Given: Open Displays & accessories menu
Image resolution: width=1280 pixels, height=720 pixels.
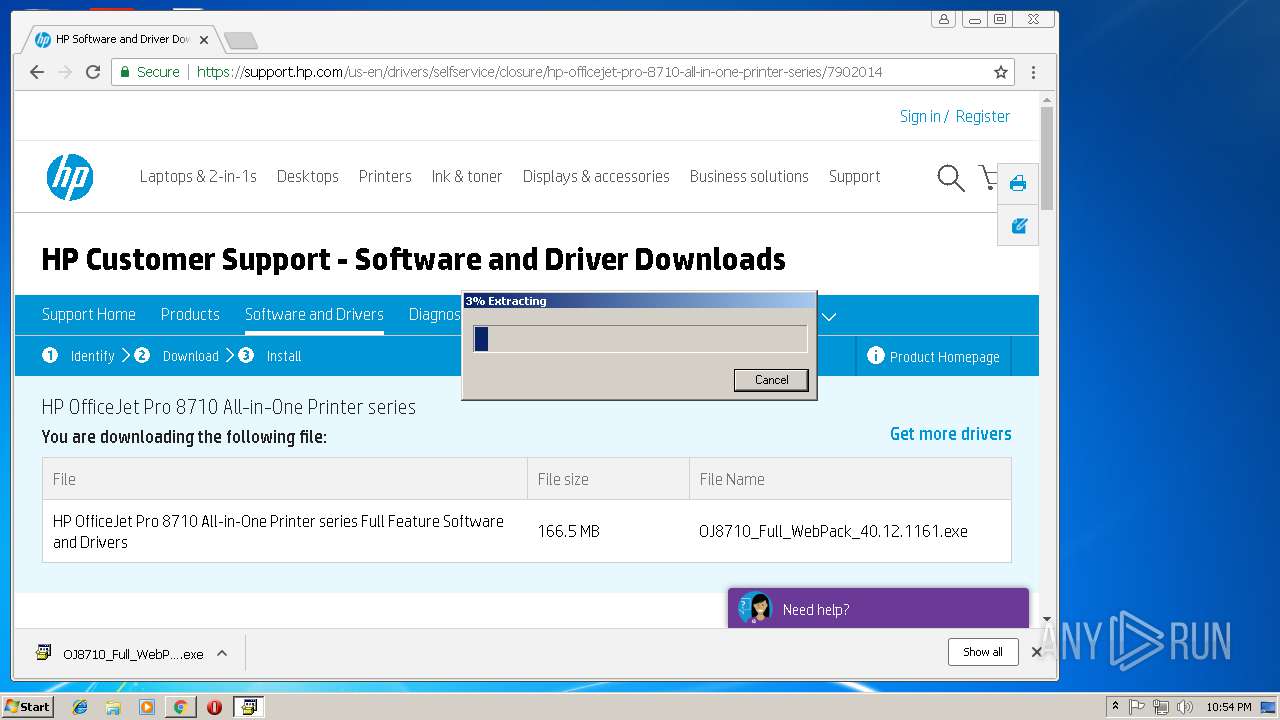Looking at the screenshot, I should (596, 176).
